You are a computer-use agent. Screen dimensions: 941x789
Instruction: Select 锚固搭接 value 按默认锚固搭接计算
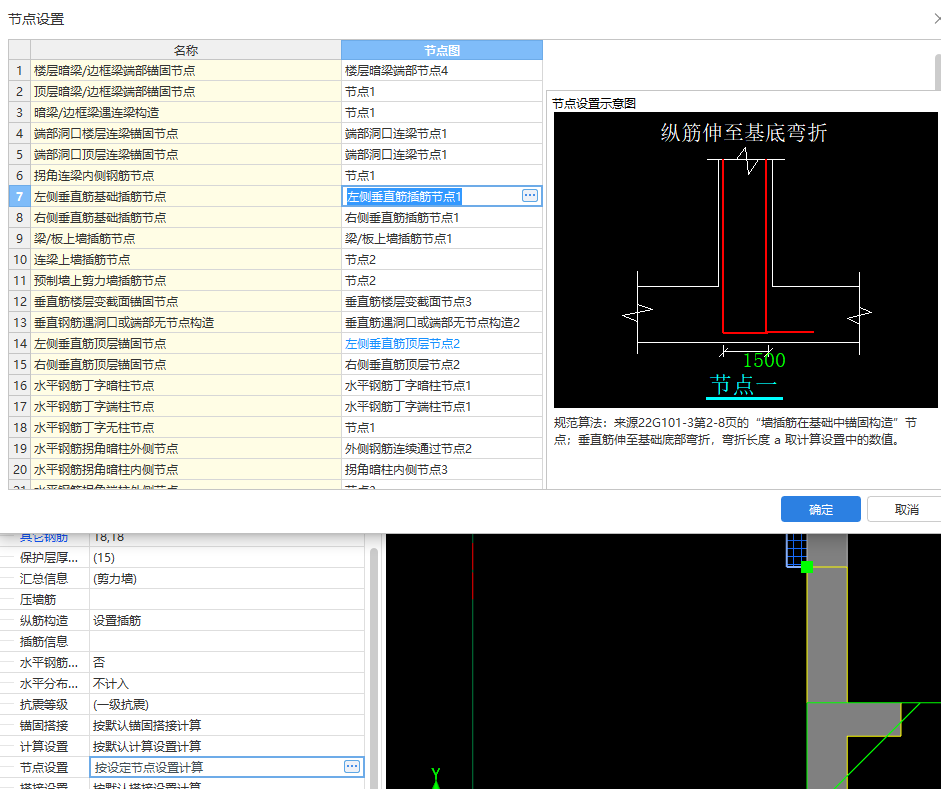coord(227,725)
